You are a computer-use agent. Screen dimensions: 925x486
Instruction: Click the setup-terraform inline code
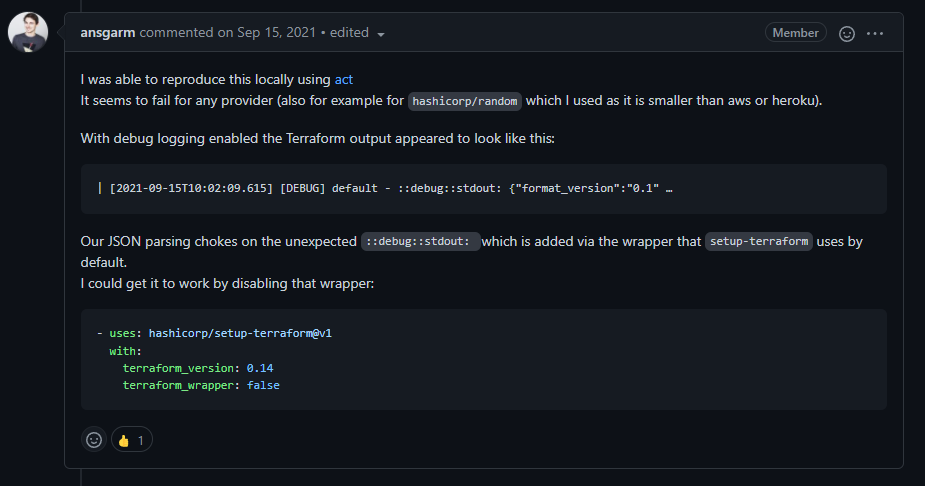[x=759, y=241]
